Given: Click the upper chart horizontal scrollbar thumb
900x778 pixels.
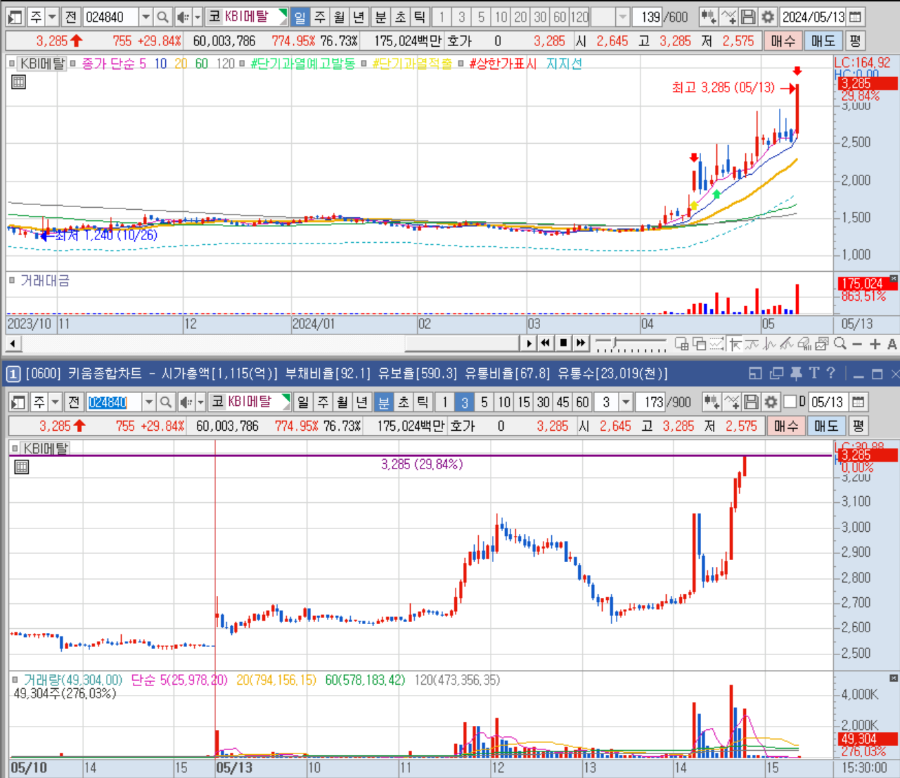Looking at the screenshot, I should point(463,344).
